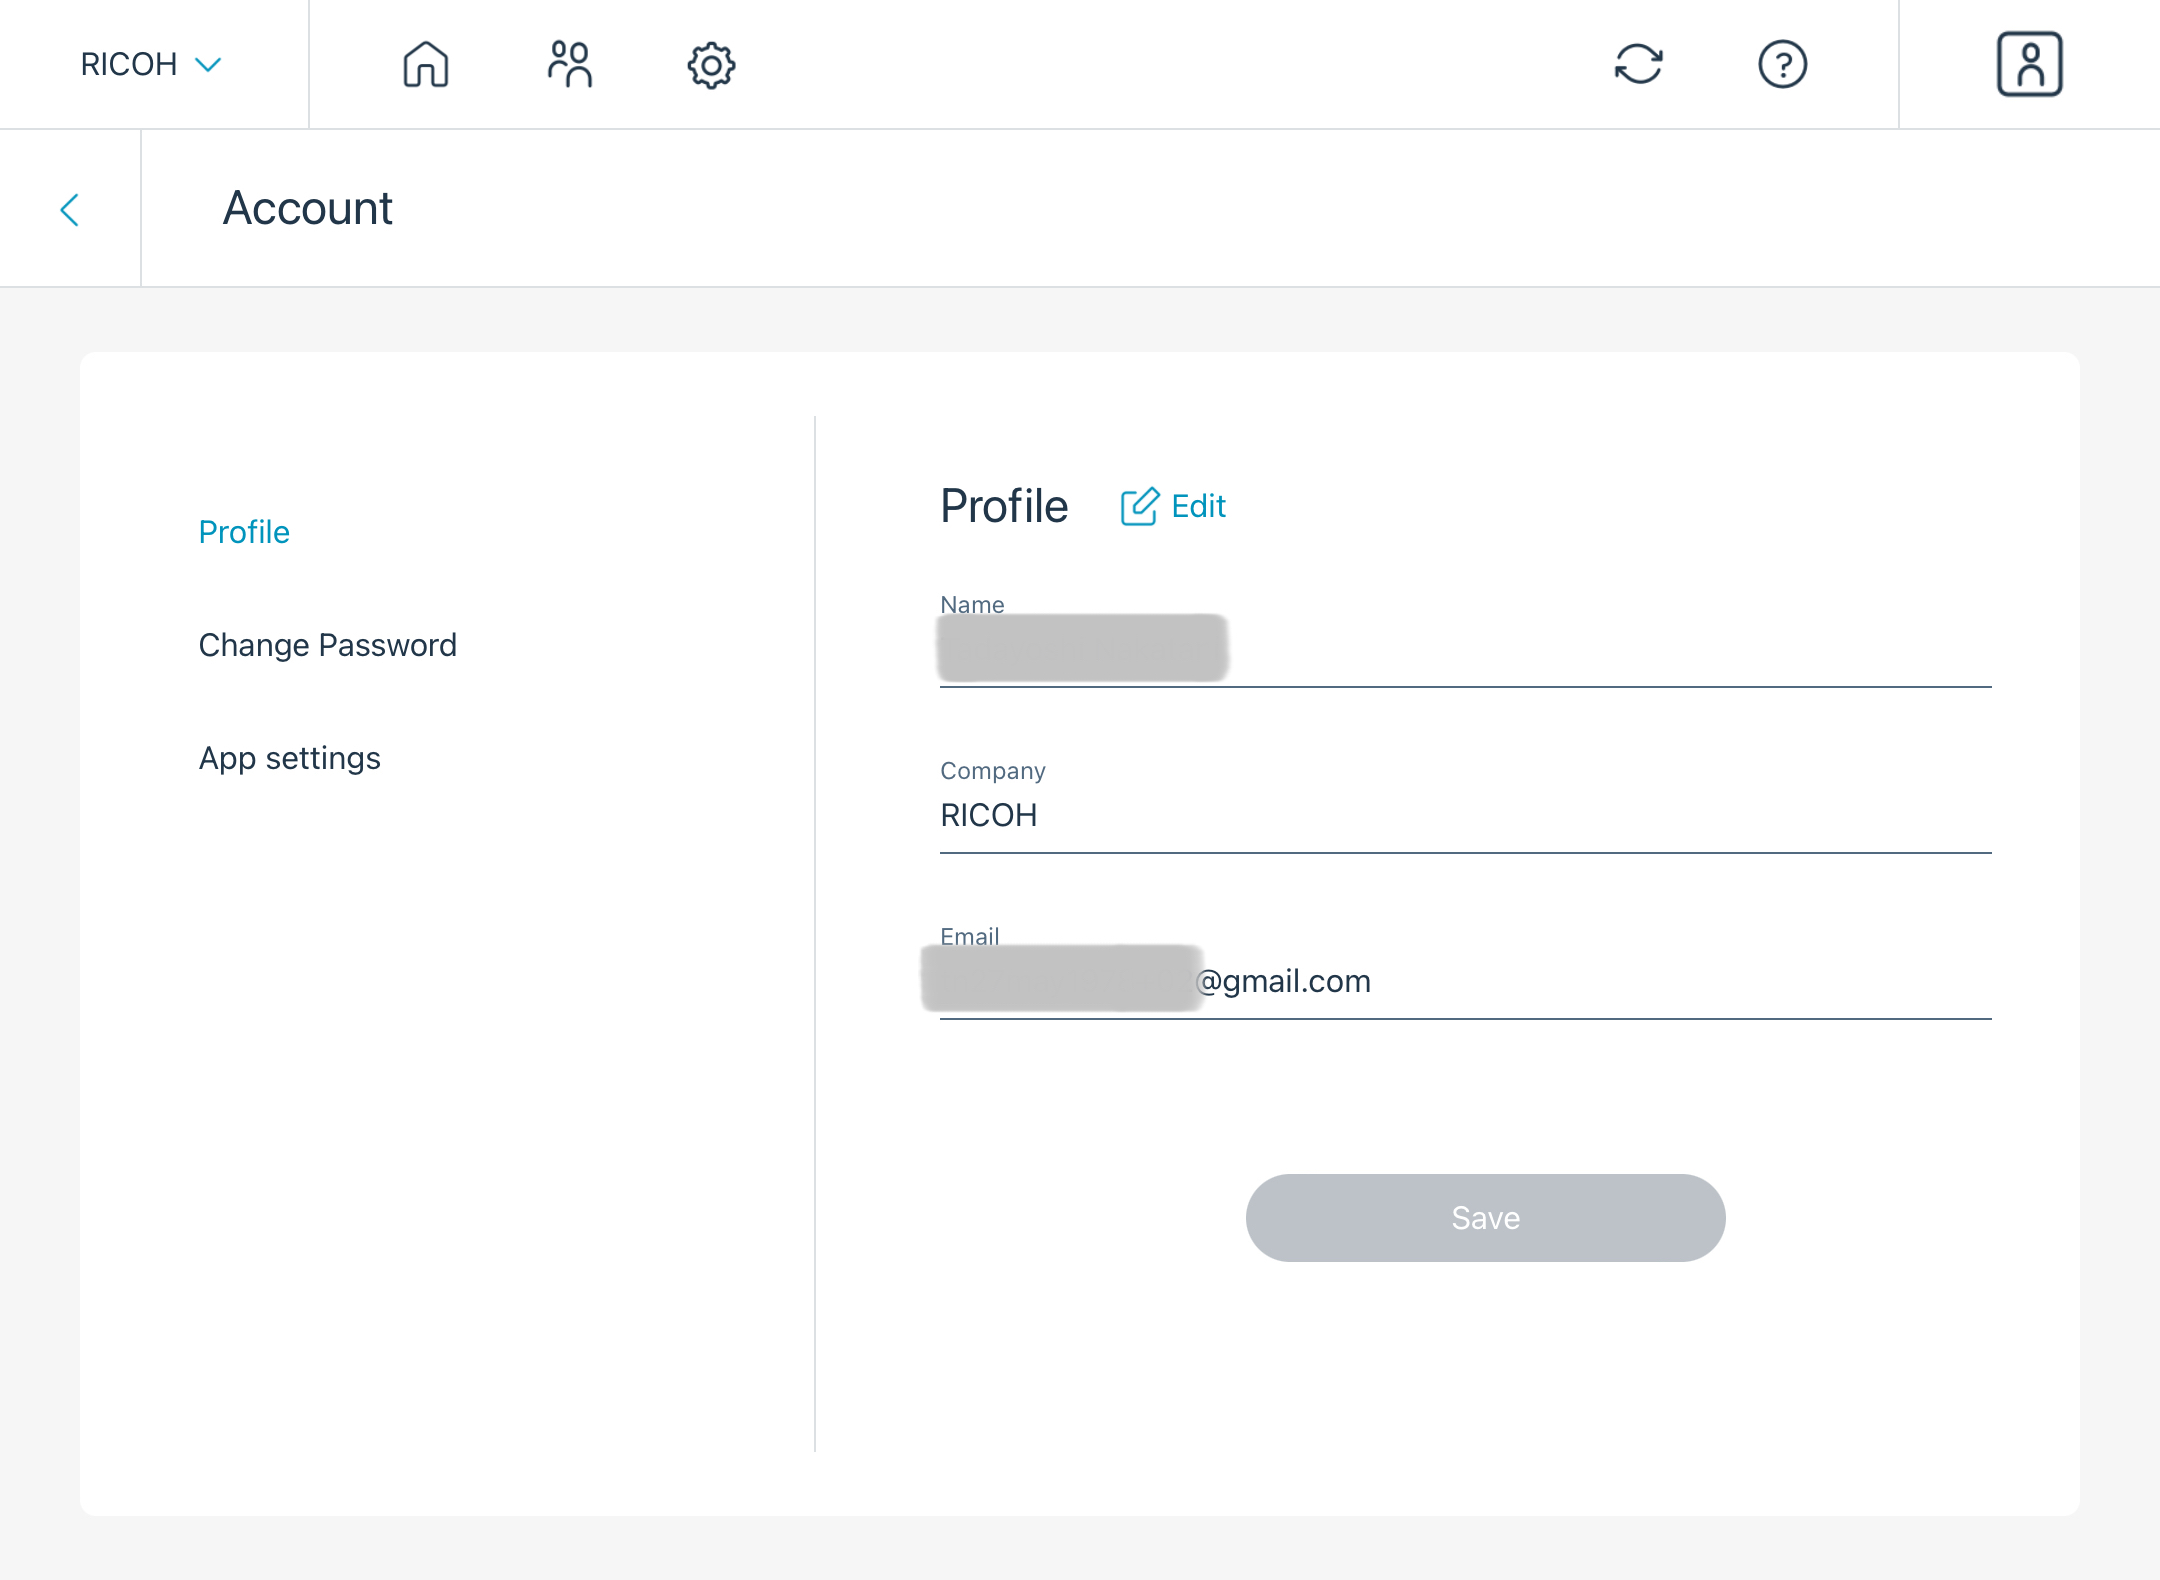Open the account profile icon
Viewport: 2160px width, 1580px height.
click(2029, 65)
